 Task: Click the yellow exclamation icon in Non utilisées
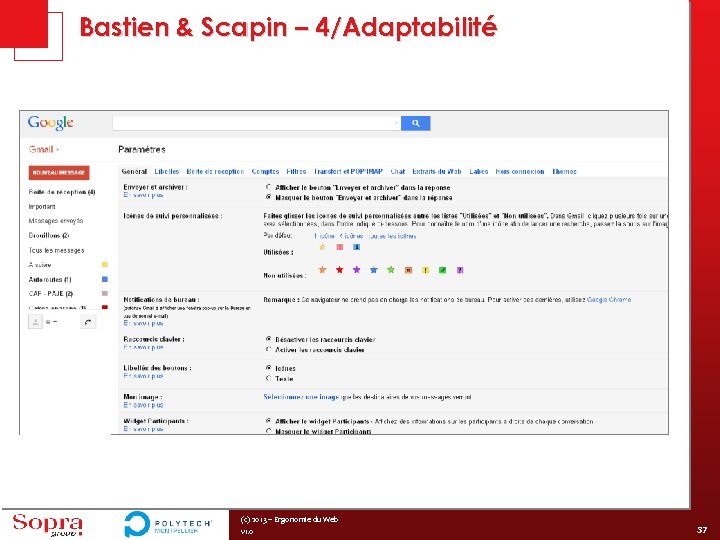[x=425, y=270]
